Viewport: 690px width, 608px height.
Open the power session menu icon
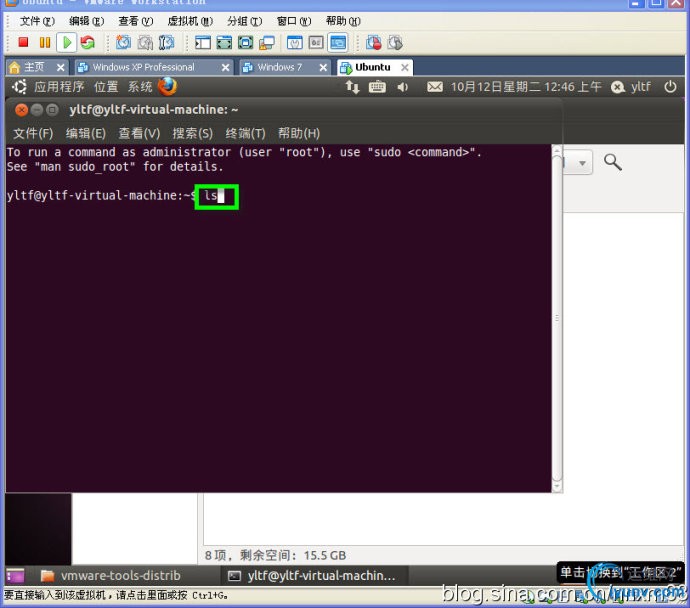click(670, 86)
